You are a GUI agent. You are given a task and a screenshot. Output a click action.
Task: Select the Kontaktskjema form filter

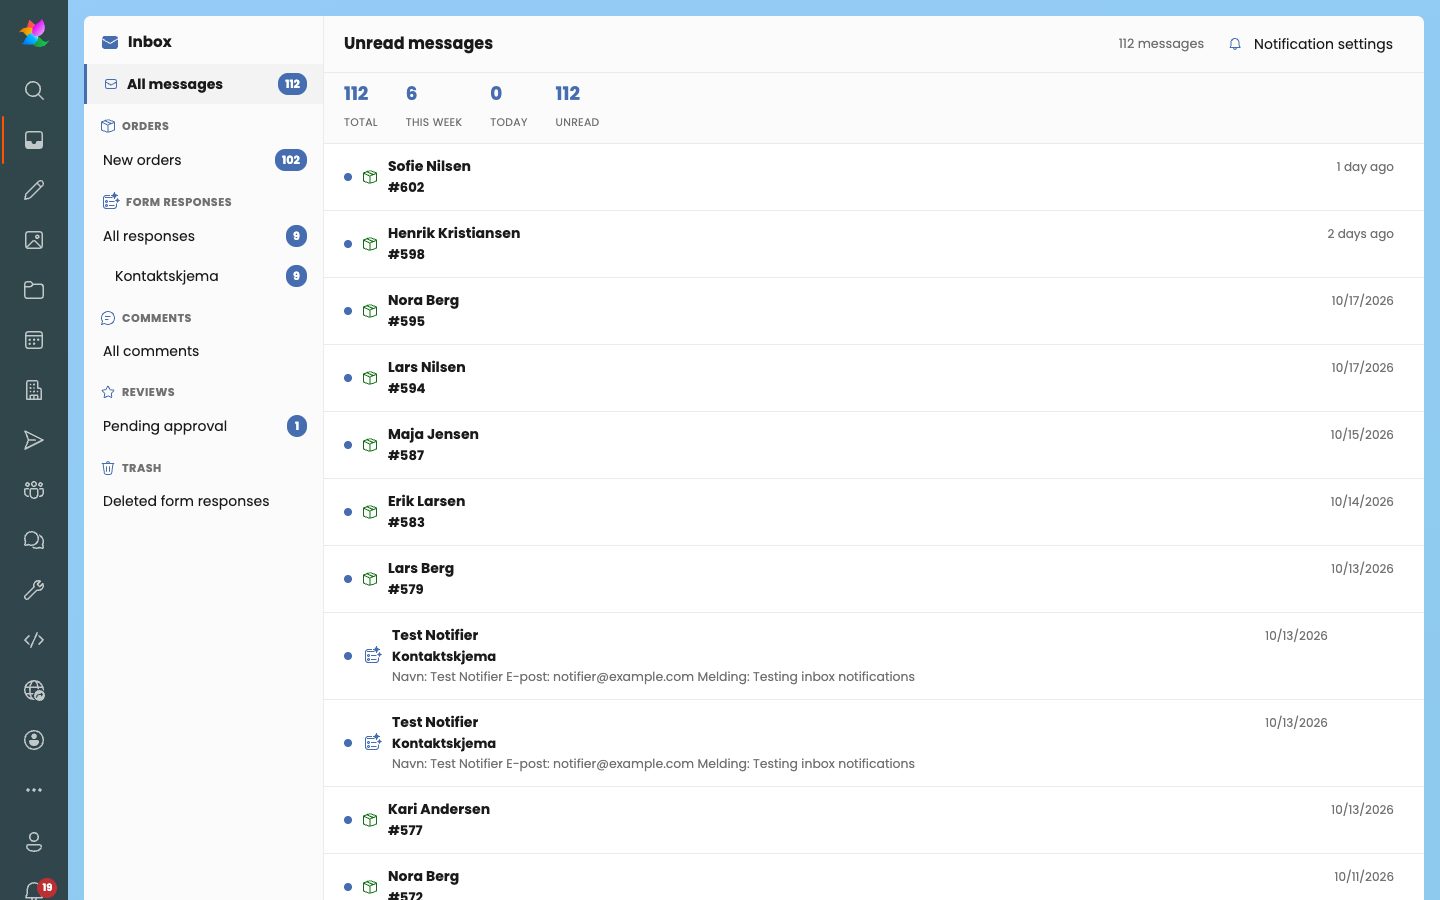tap(204, 276)
